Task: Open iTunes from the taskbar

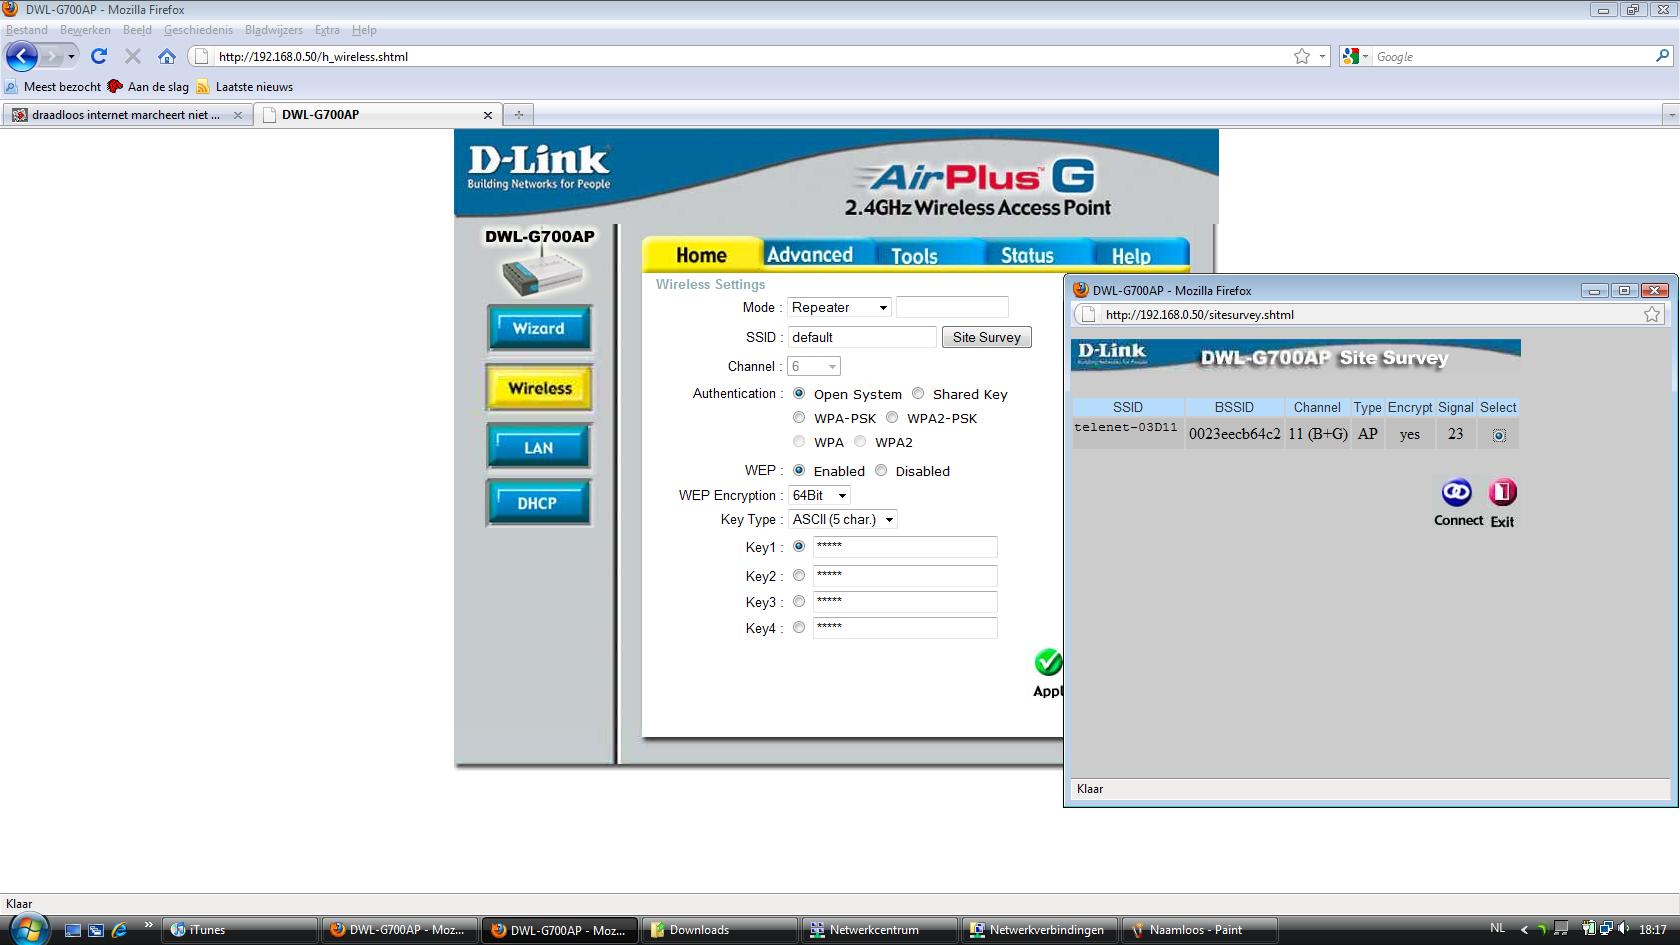Action: tap(240, 930)
